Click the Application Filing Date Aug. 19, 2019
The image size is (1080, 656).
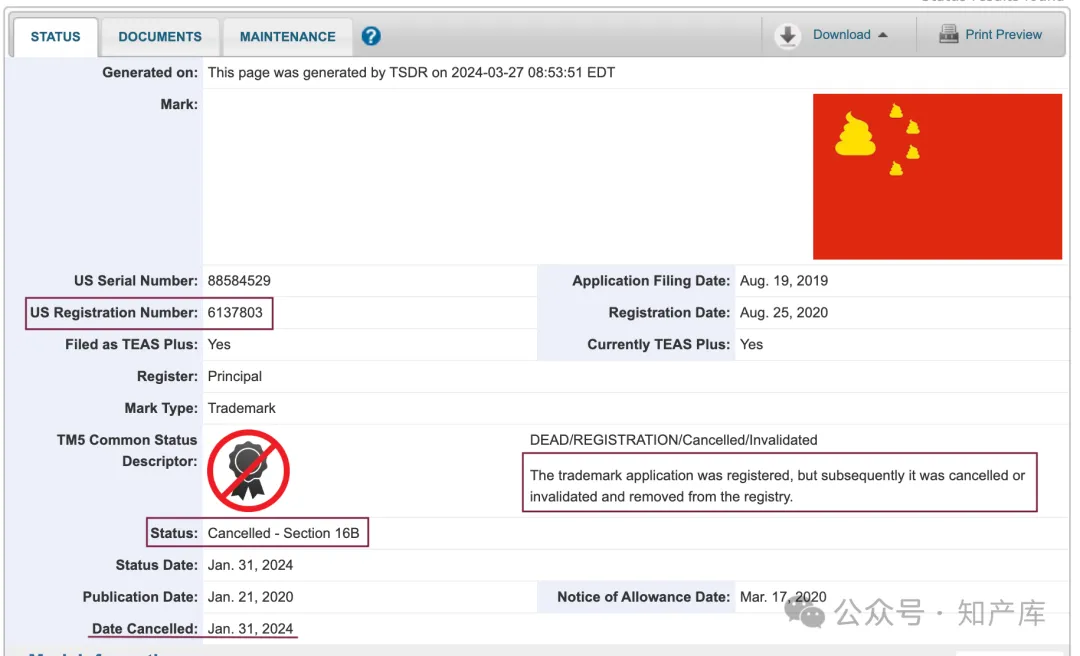click(784, 281)
